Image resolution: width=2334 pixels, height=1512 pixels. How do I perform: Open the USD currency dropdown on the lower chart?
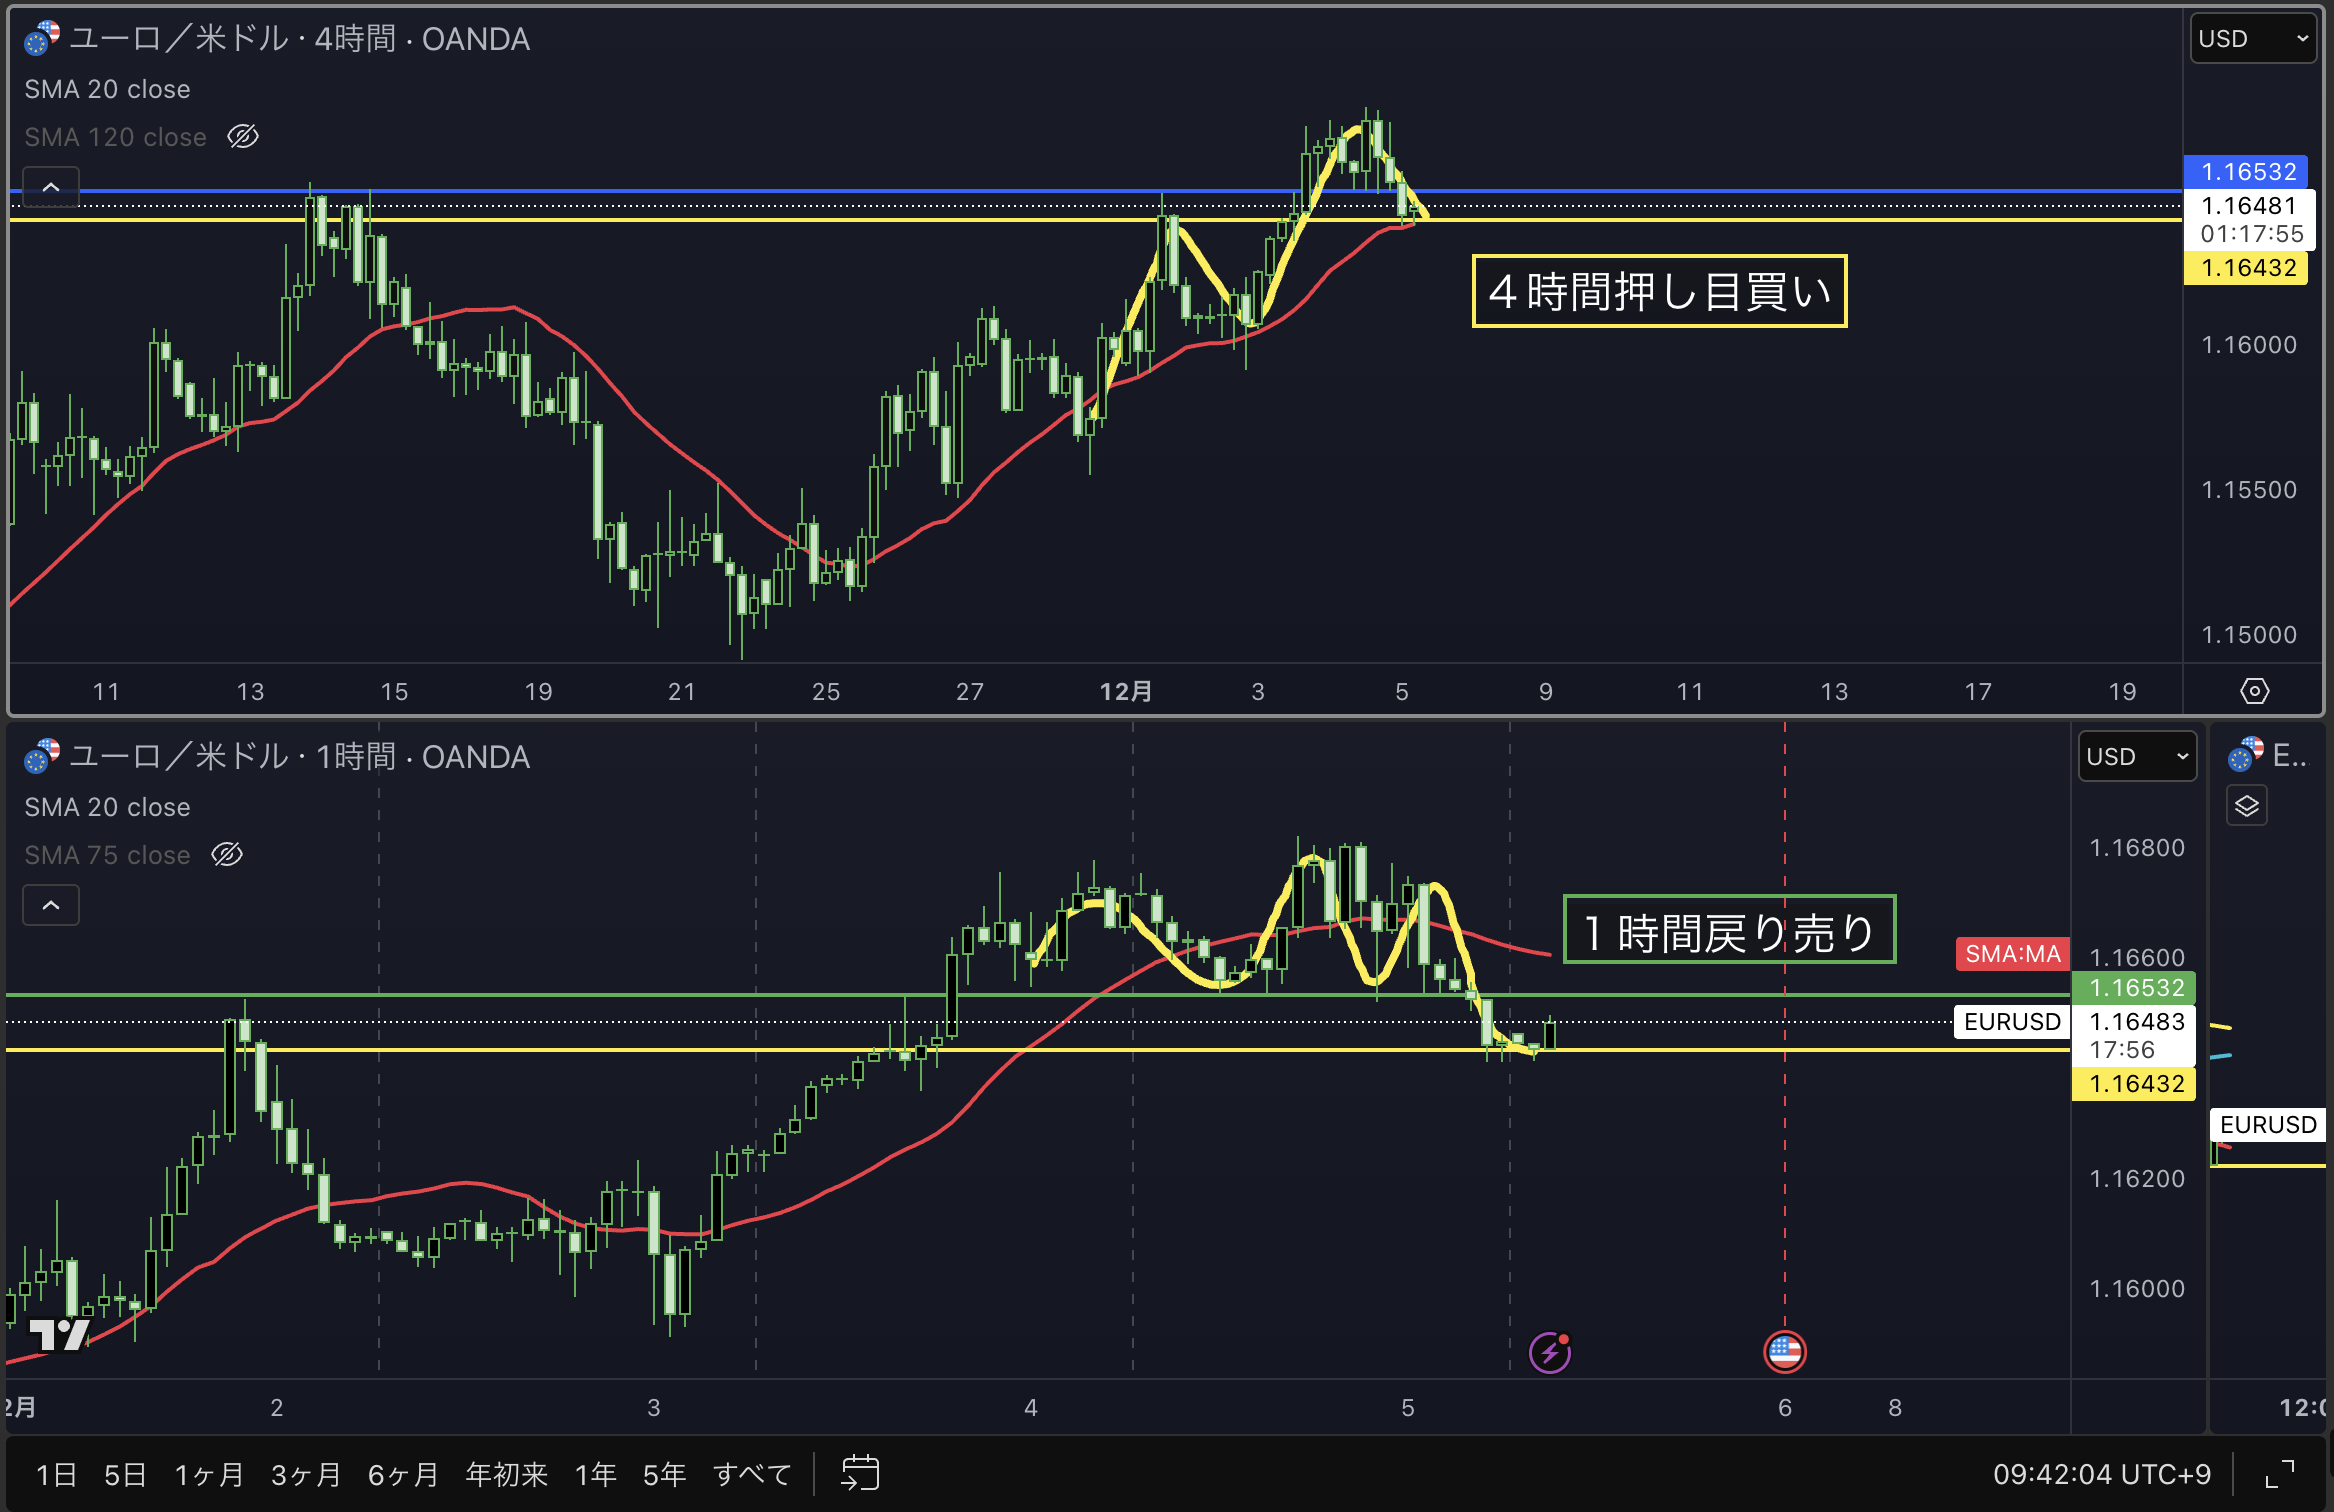[x=2137, y=757]
